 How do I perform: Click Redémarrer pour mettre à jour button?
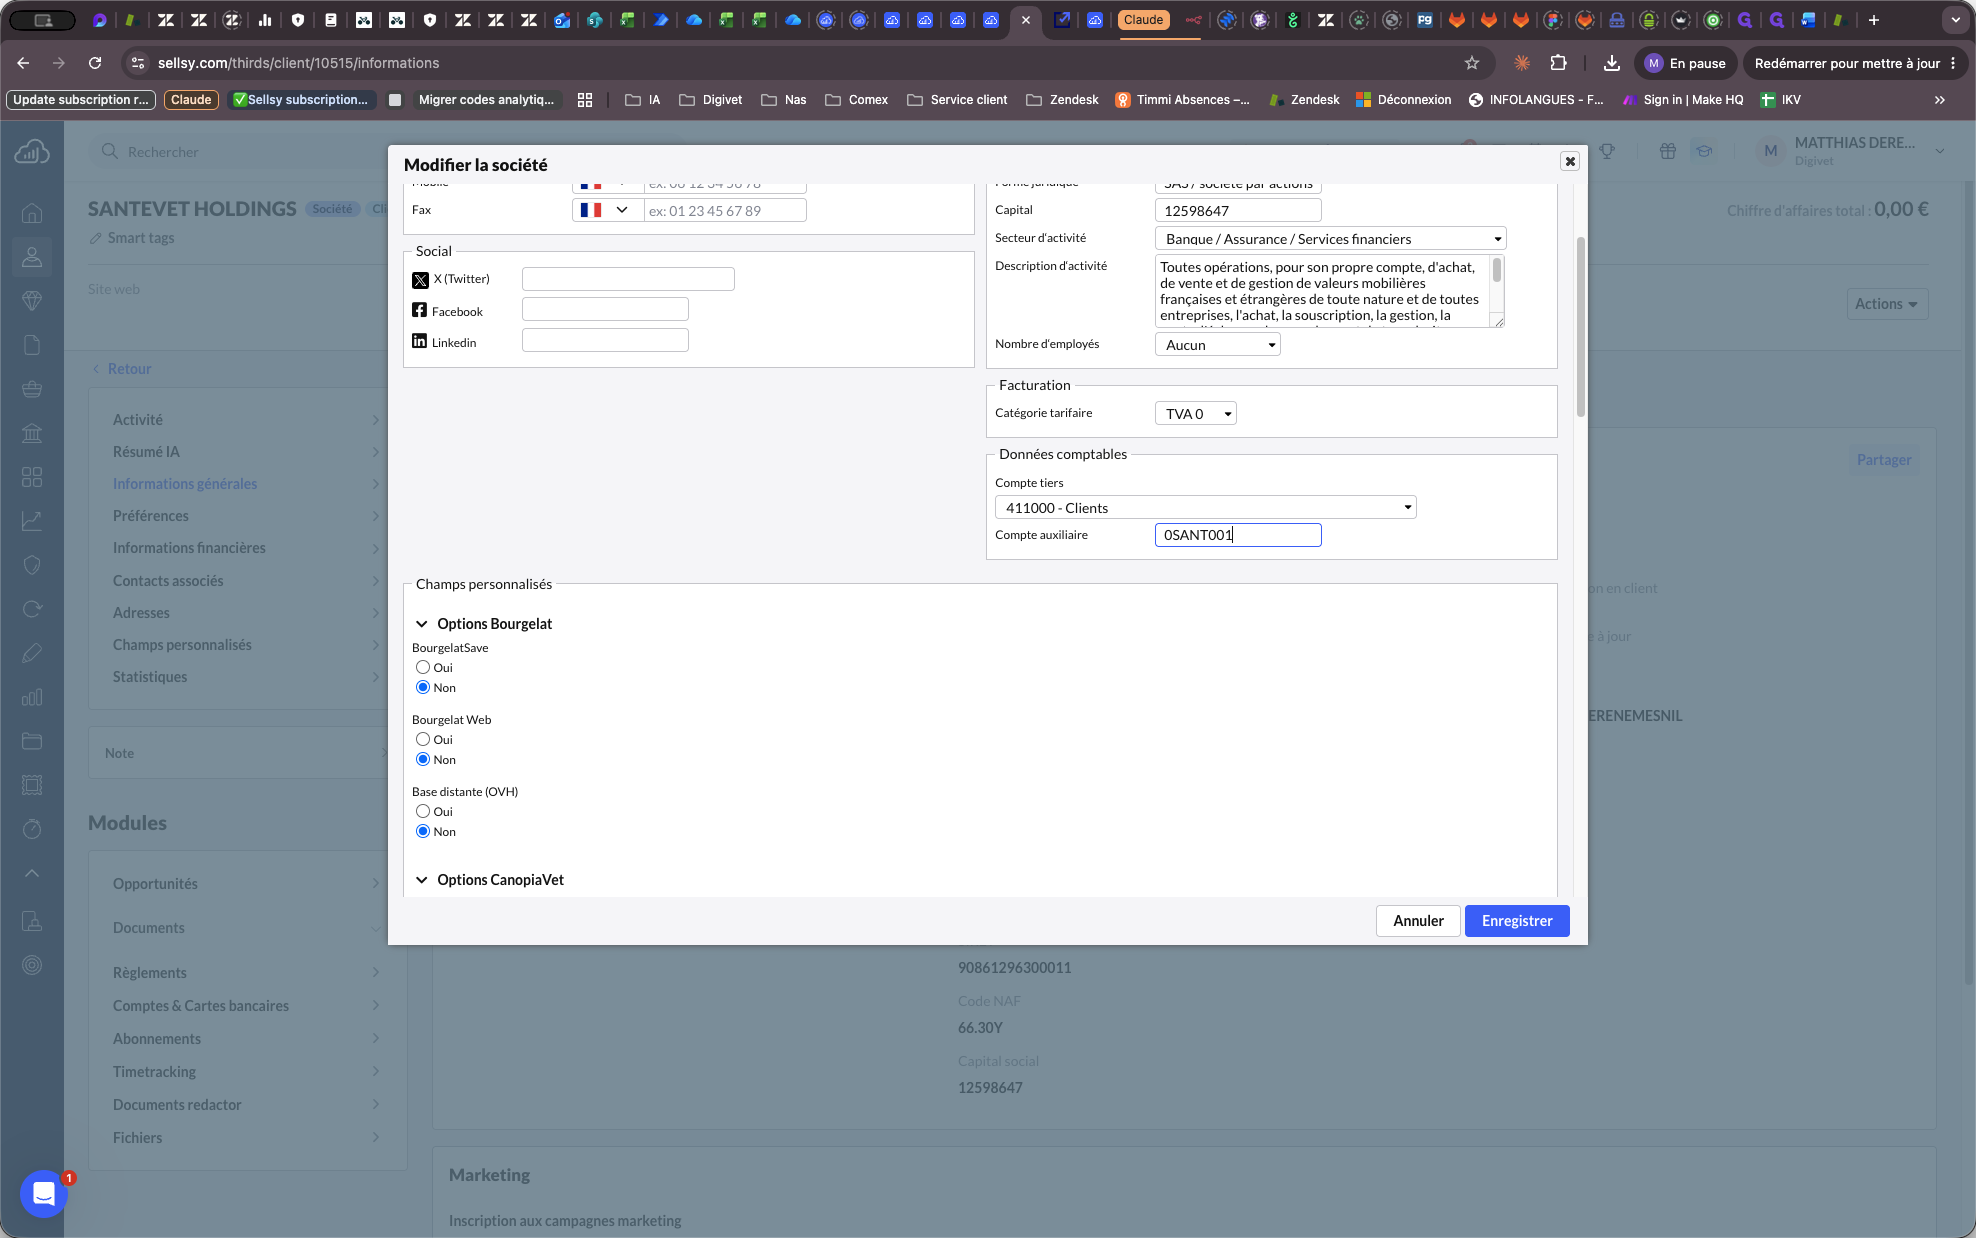[x=1855, y=63]
